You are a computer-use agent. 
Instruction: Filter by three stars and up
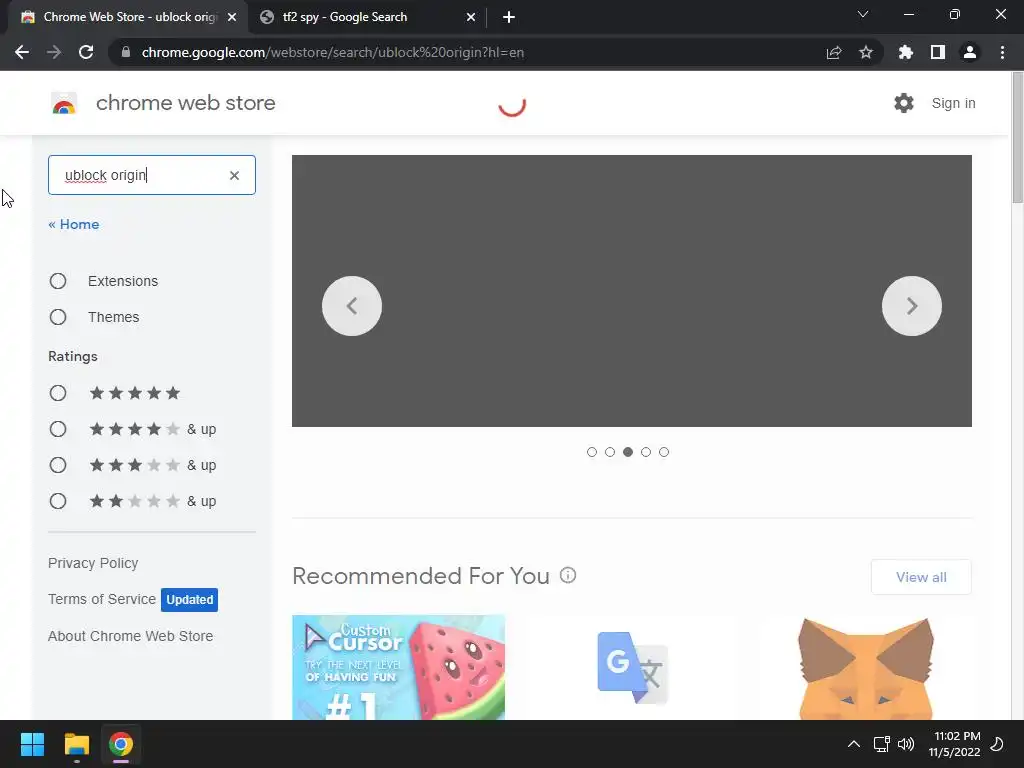point(58,465)
